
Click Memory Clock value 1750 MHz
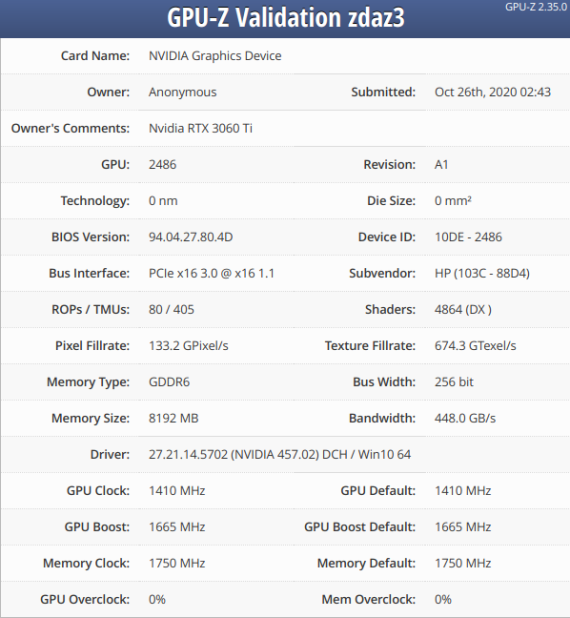point(177,564)
